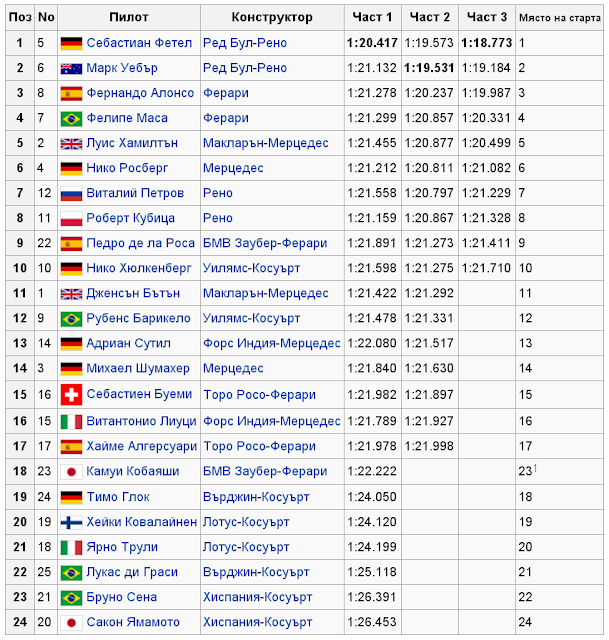The width and height of the screenshot is (609, 640).
Task: Click the Място на старта column header
Action: pos(560,18)
